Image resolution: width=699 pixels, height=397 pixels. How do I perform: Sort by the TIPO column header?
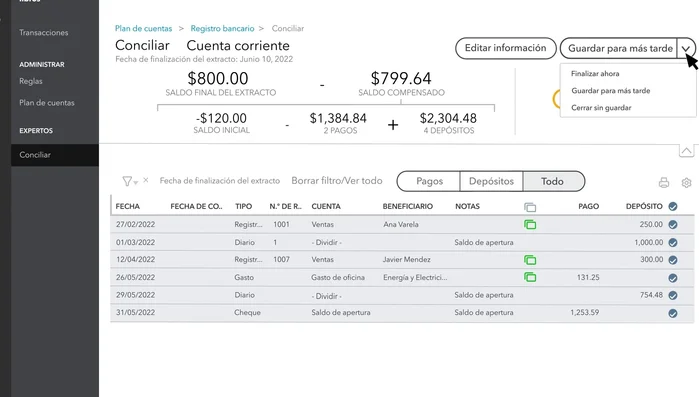243,206
